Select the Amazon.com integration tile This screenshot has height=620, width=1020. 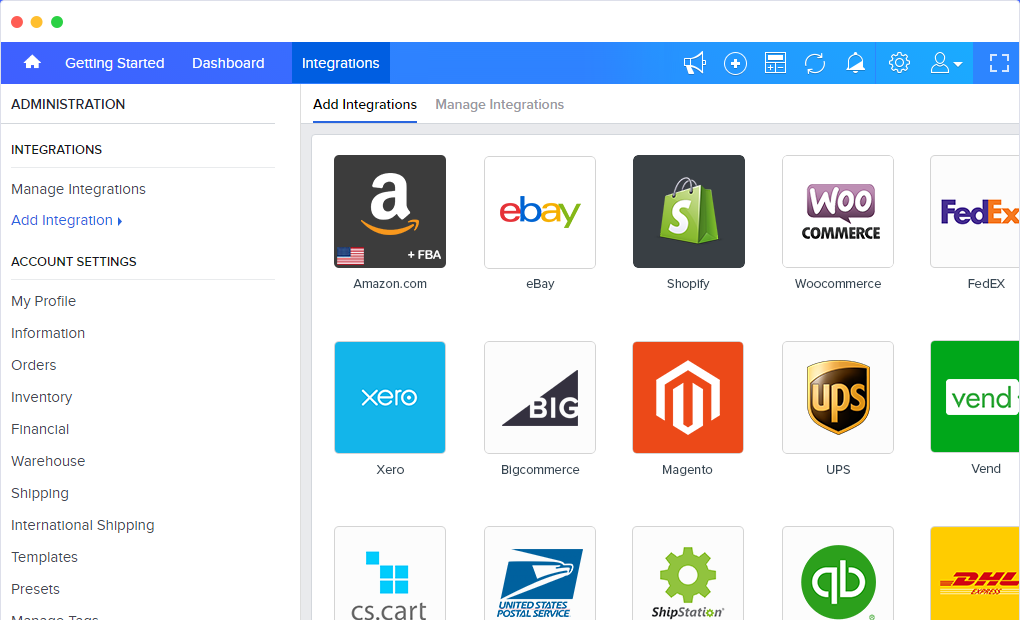tap(390, 211)
